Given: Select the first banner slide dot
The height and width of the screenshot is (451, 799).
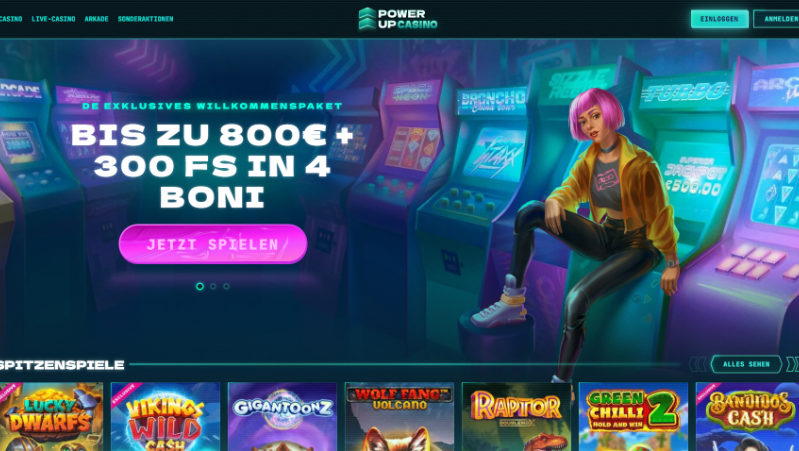Looking at the screenshot, I should 200,286.
